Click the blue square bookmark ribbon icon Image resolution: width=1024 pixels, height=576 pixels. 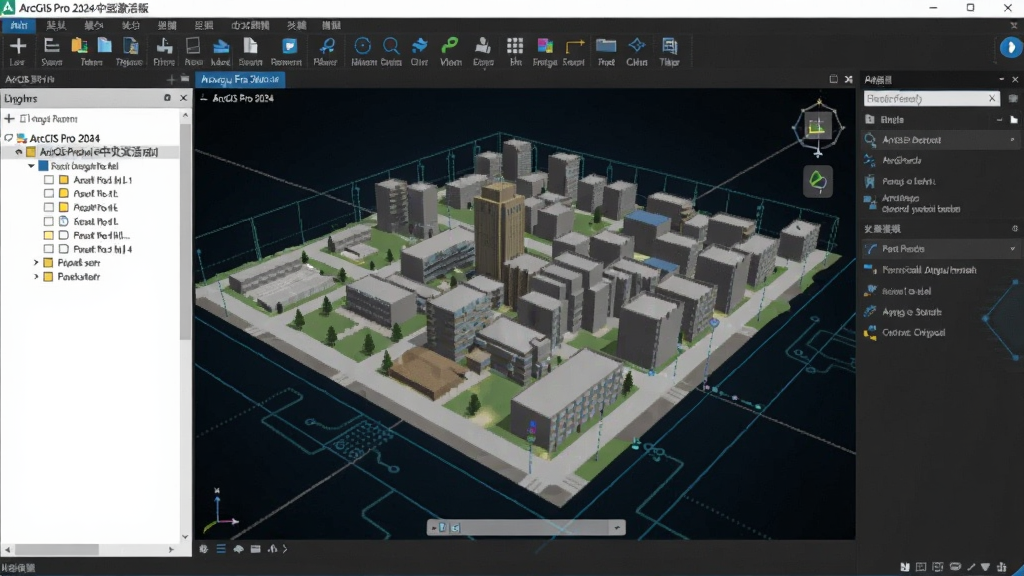tap(289, 46)
